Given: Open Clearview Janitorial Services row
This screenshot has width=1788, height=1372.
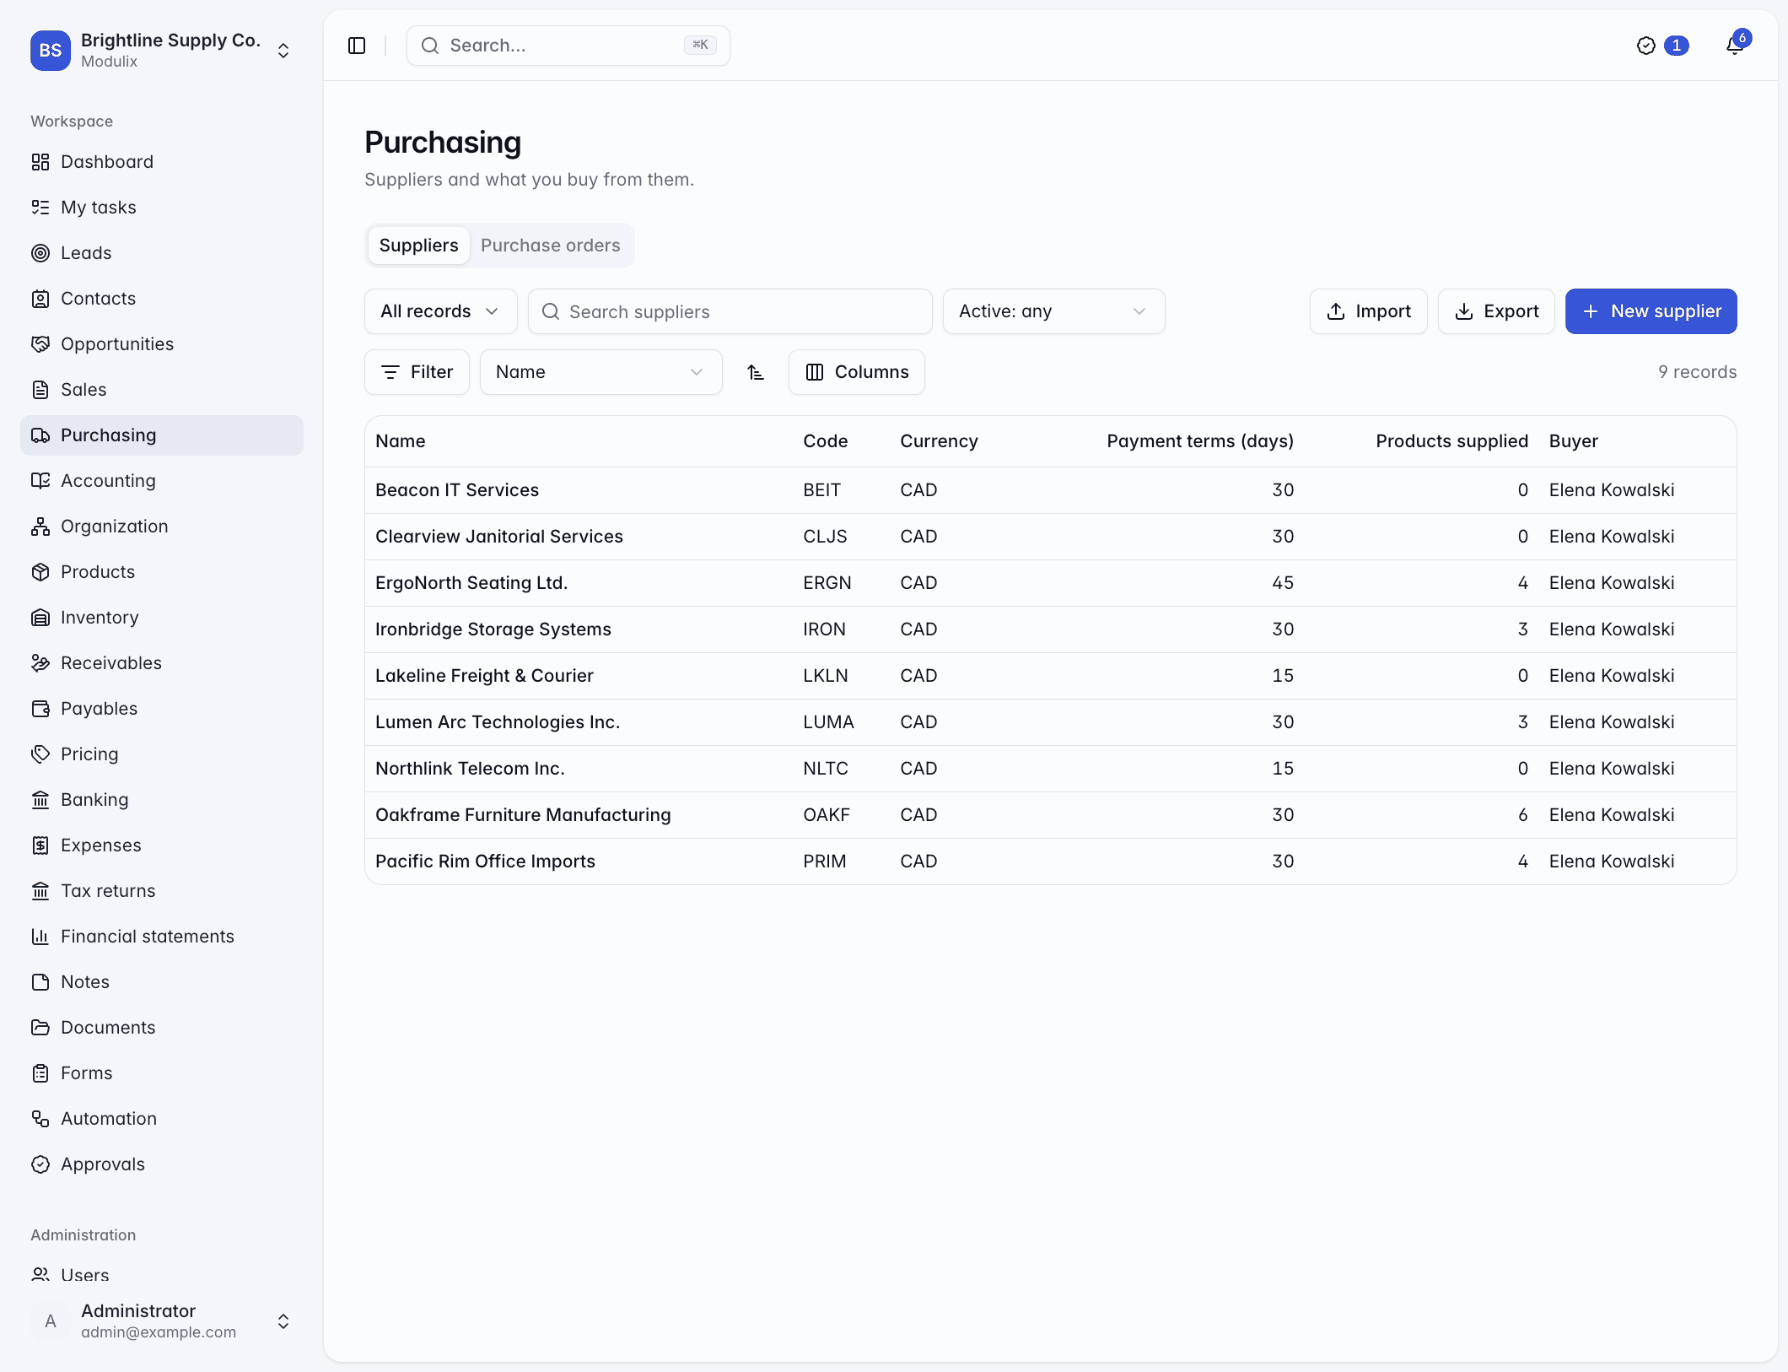Looking at the screenshot, I should pos(1050,536).
